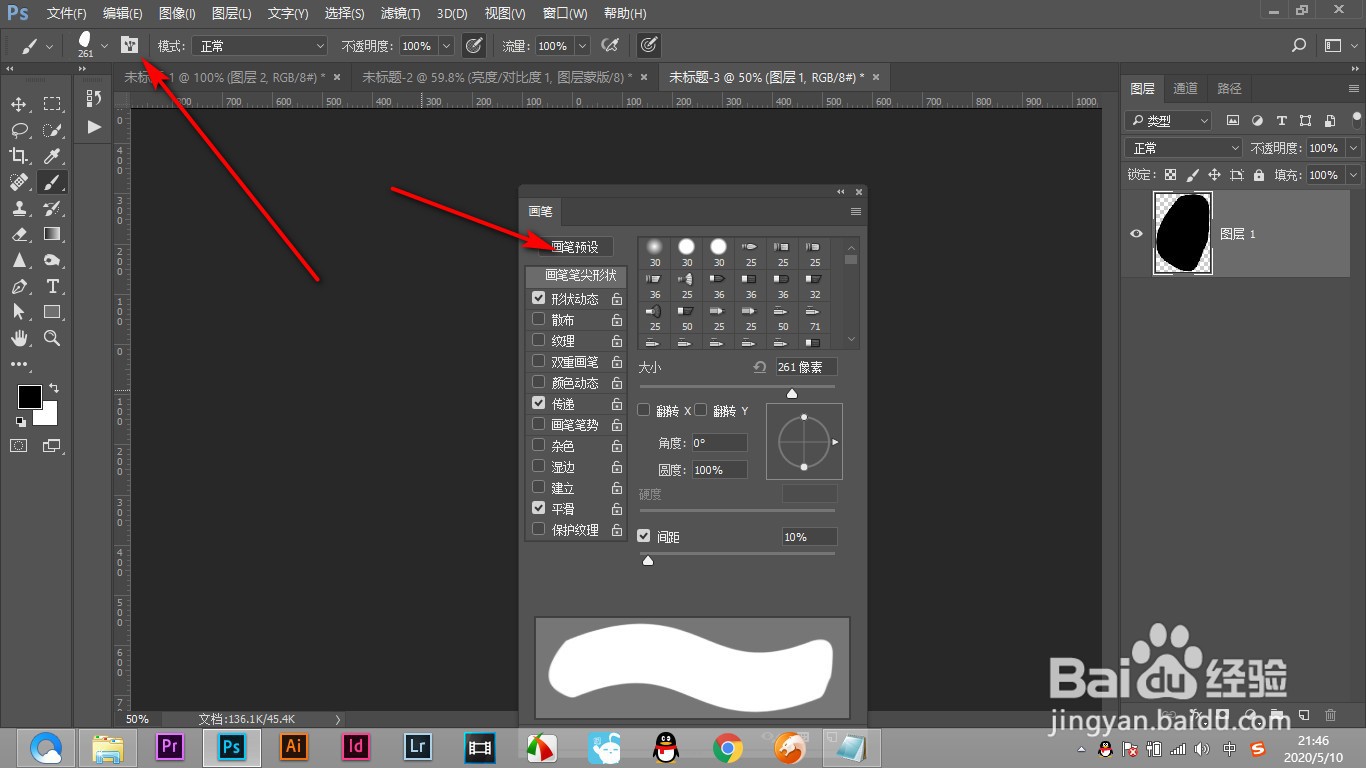The height and width of the screenshot is (768, 1366).
Task: Select the Crop tool
Action: 19,156
